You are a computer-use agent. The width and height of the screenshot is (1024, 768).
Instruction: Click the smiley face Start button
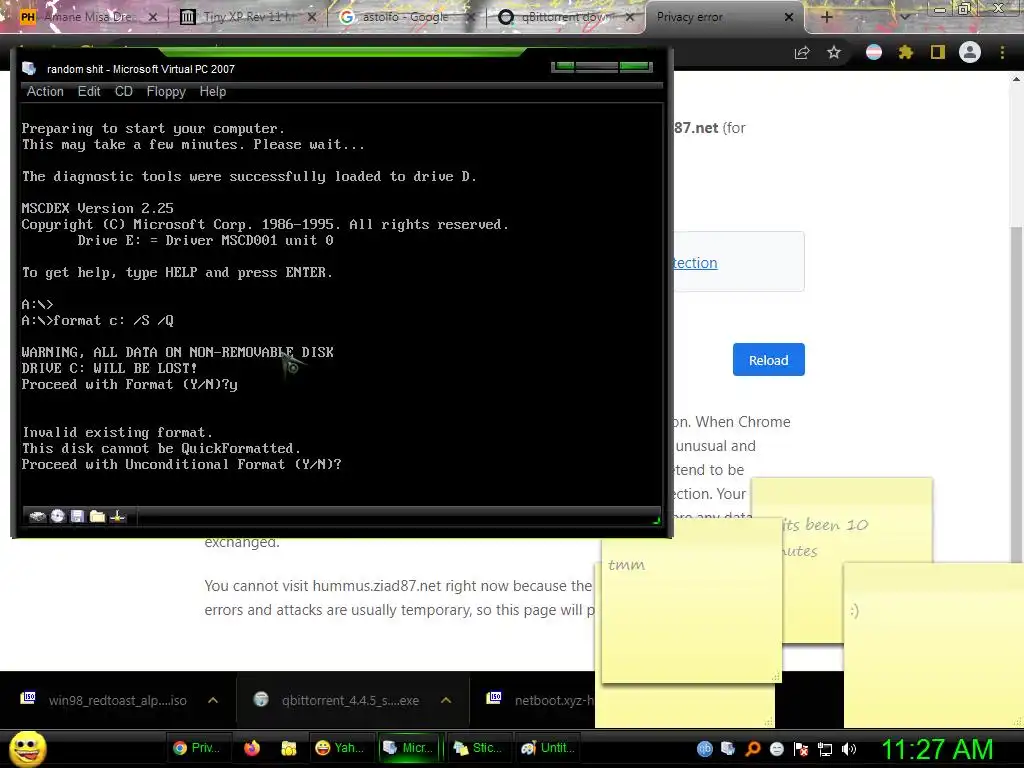27,748
